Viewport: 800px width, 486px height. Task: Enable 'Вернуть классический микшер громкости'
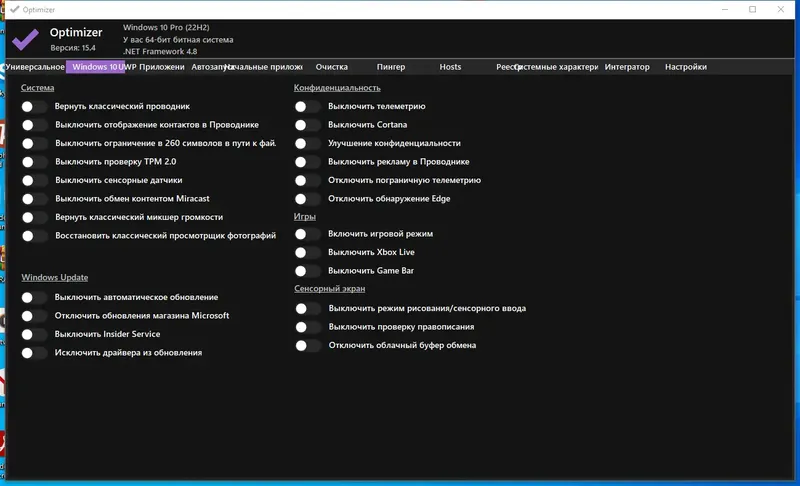point(34,217)
